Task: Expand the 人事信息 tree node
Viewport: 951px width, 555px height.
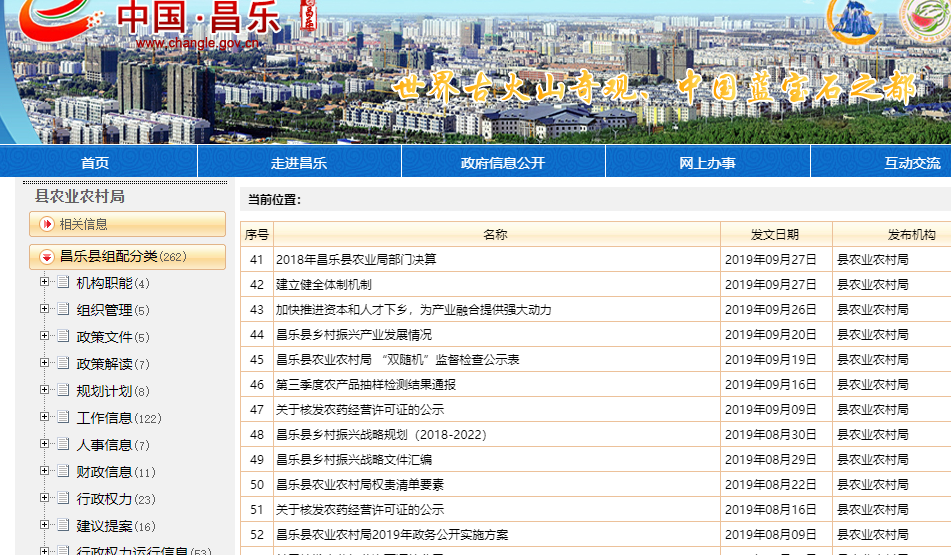Action: (44, 445)
